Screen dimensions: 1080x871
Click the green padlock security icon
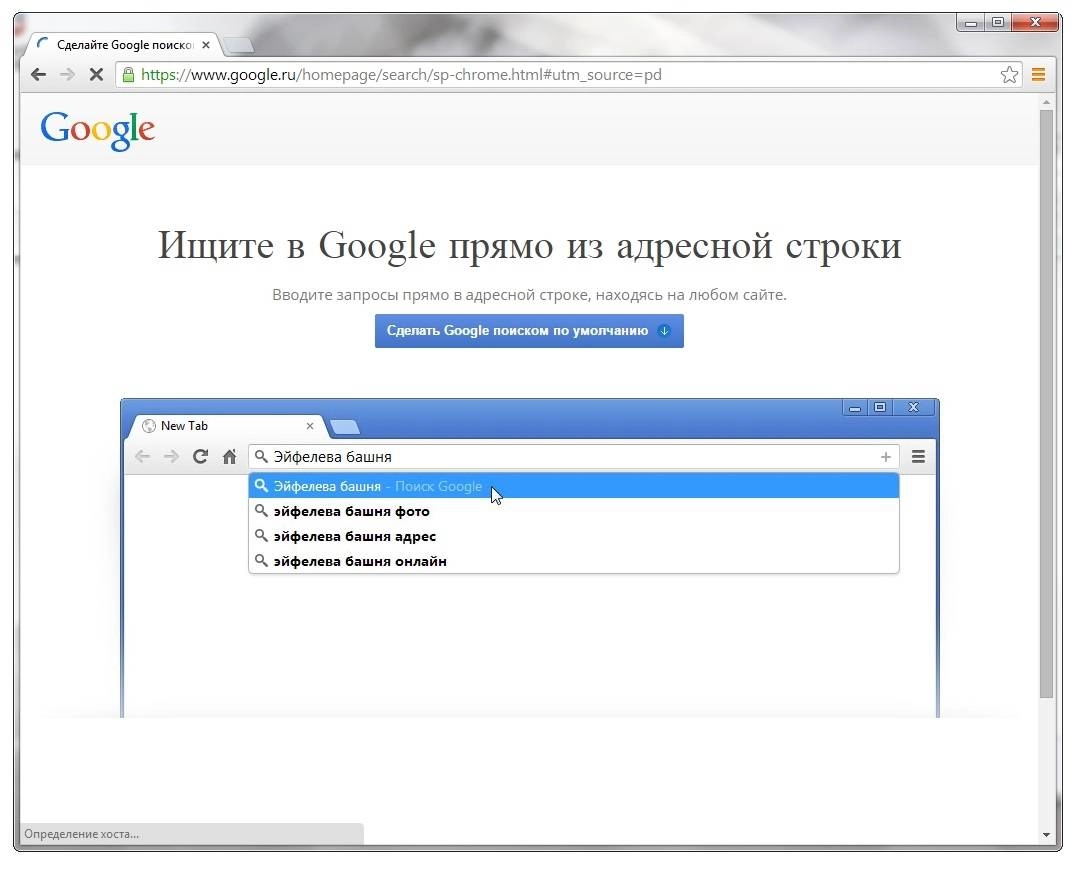pyautogui.click(x=128, y=74)
